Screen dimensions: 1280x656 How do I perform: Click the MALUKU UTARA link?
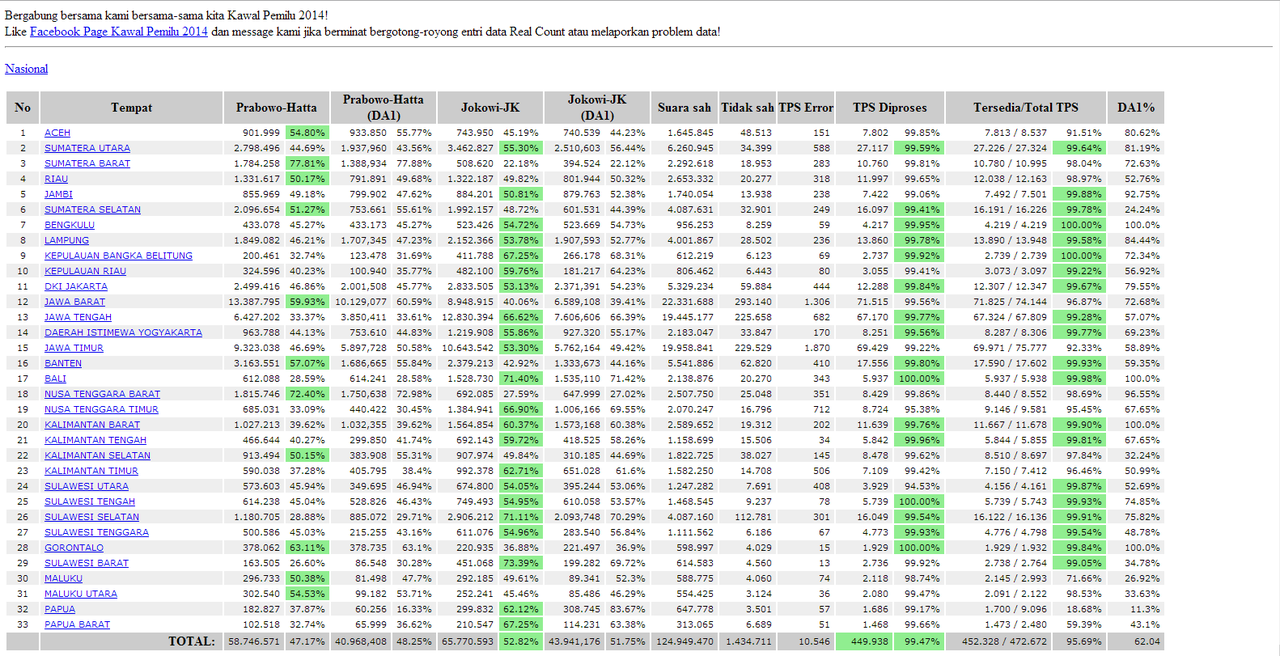click(80, 594)
